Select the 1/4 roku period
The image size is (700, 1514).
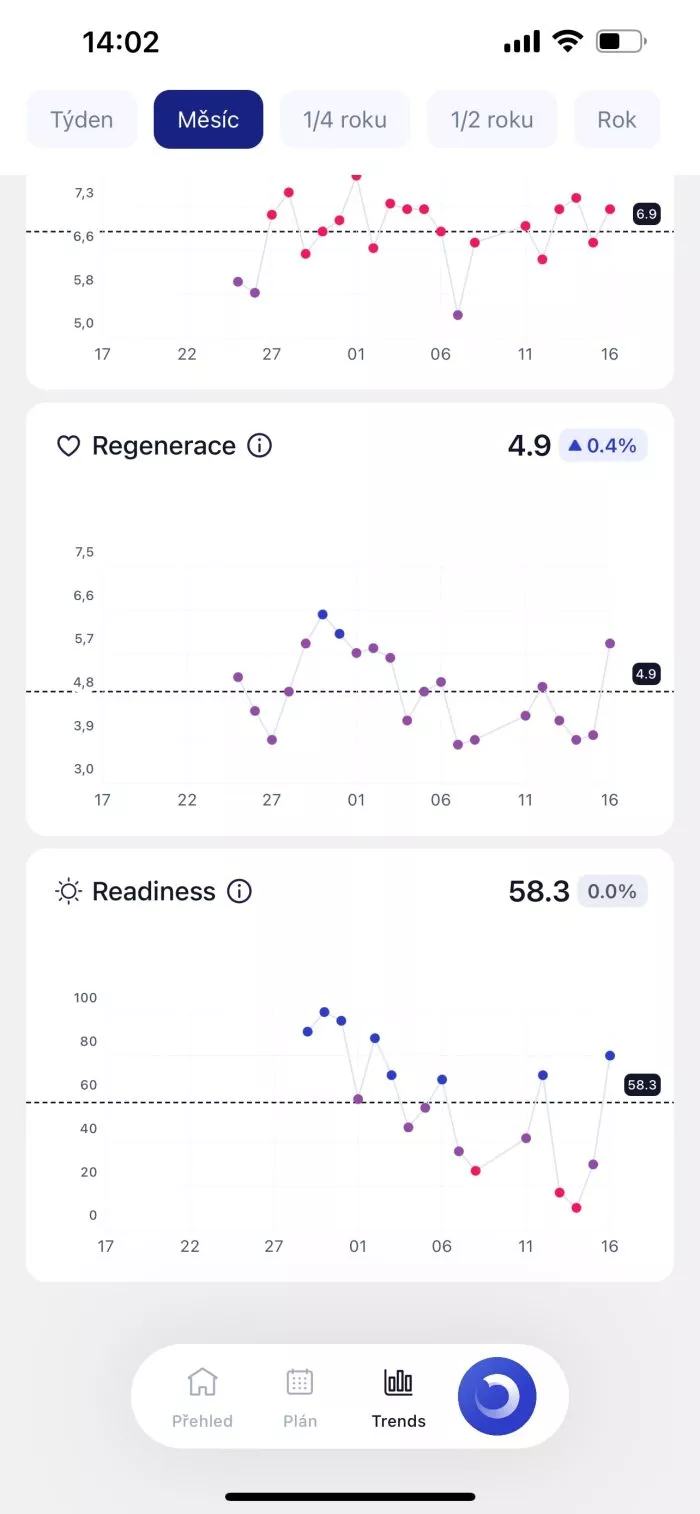point(345,119)
